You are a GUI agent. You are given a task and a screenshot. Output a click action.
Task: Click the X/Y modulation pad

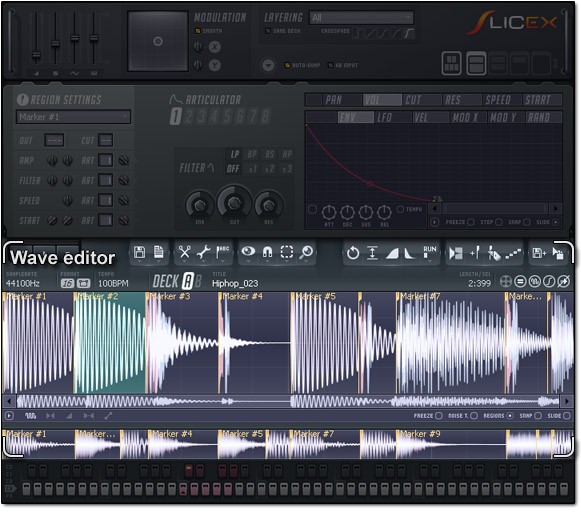[x=158, y=41]
